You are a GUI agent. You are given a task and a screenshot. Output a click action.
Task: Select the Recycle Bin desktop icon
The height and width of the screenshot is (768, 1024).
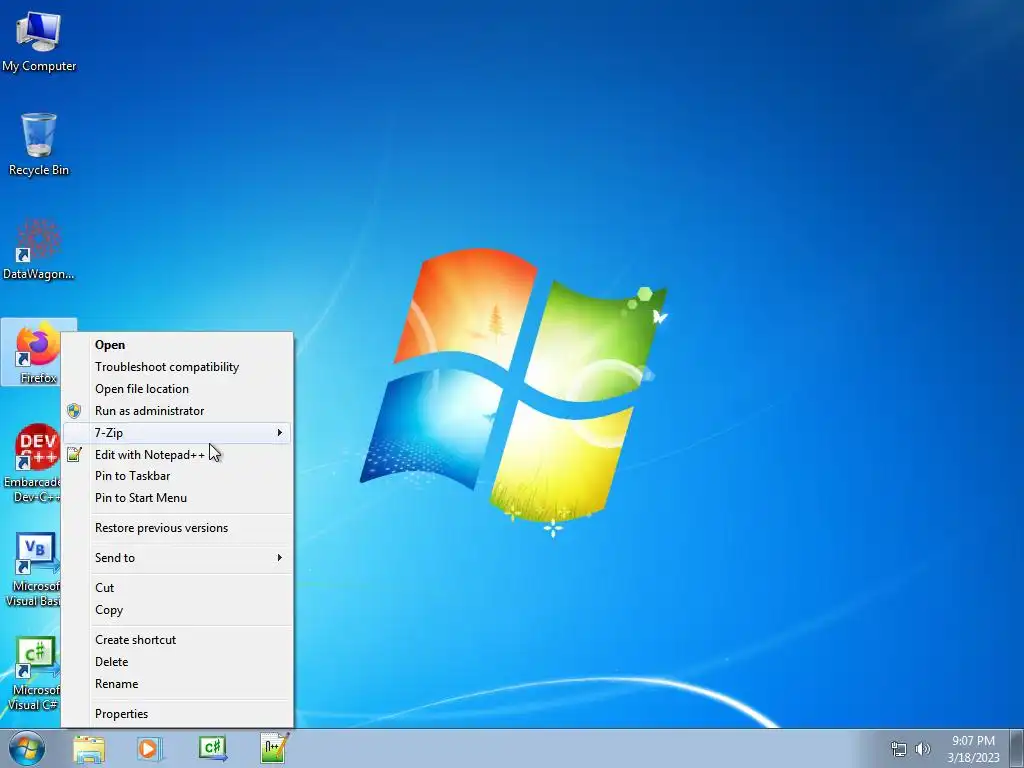point(39,144)
